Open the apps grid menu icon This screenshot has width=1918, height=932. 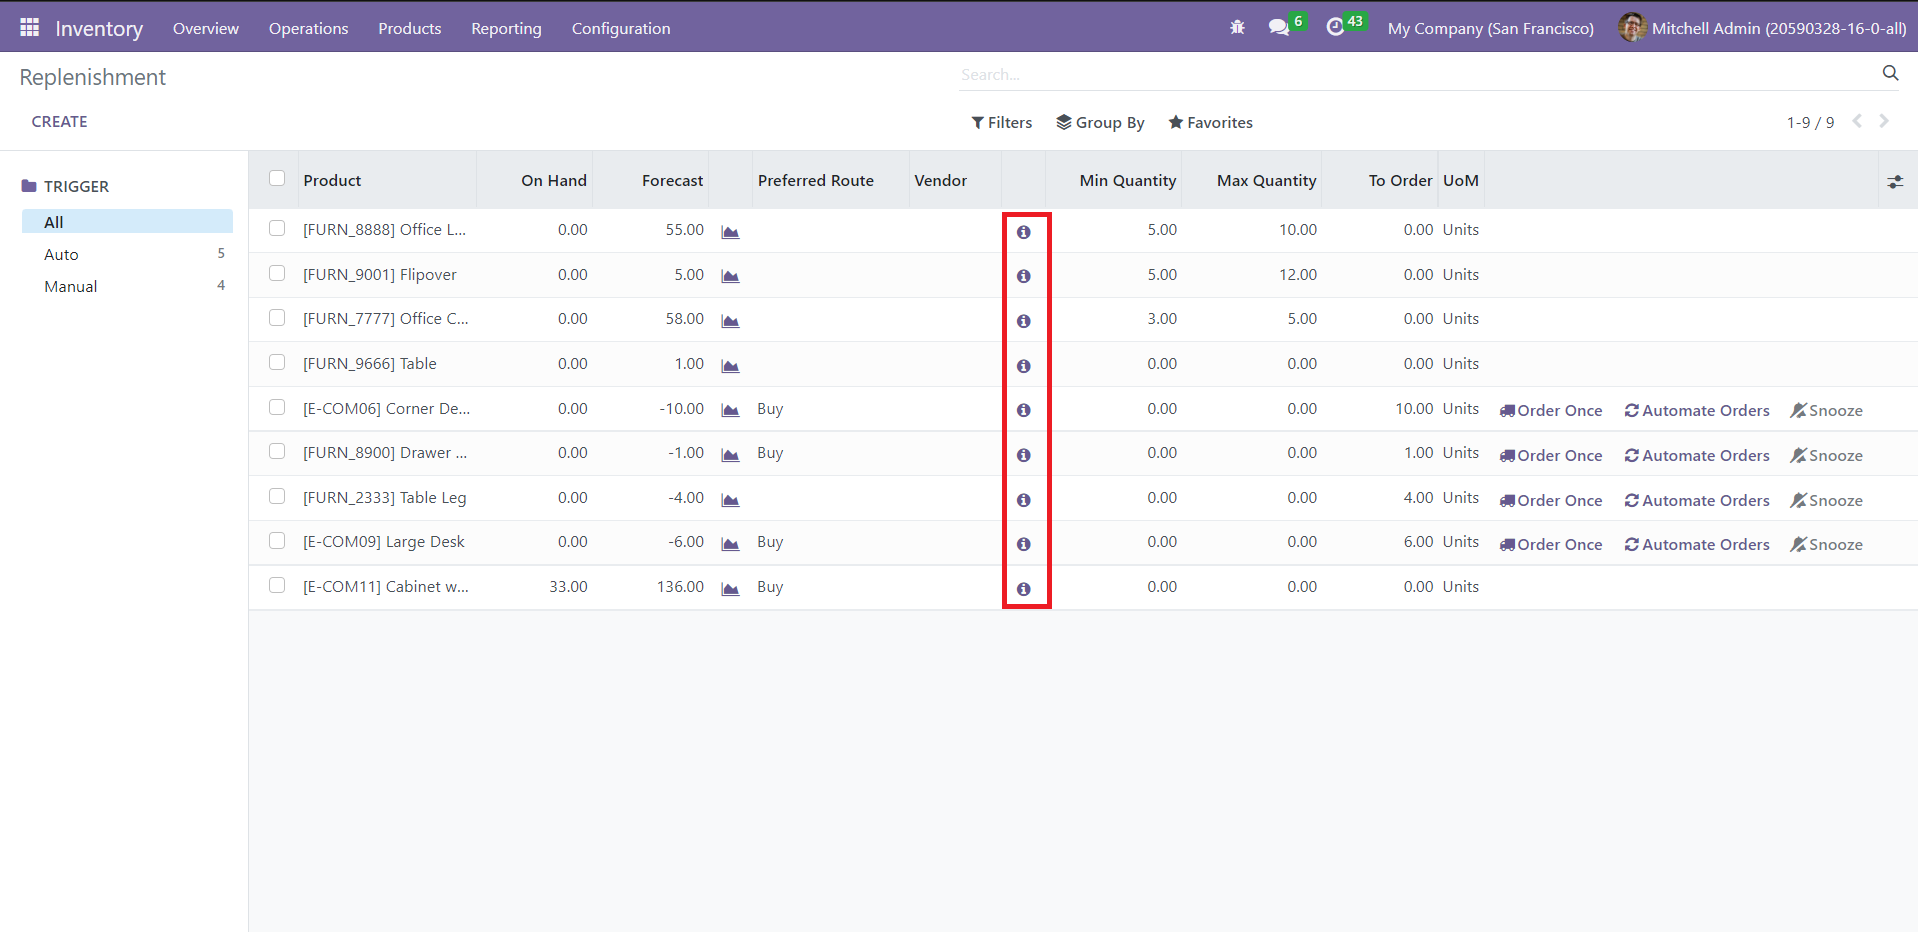click(x=29, y=27)
